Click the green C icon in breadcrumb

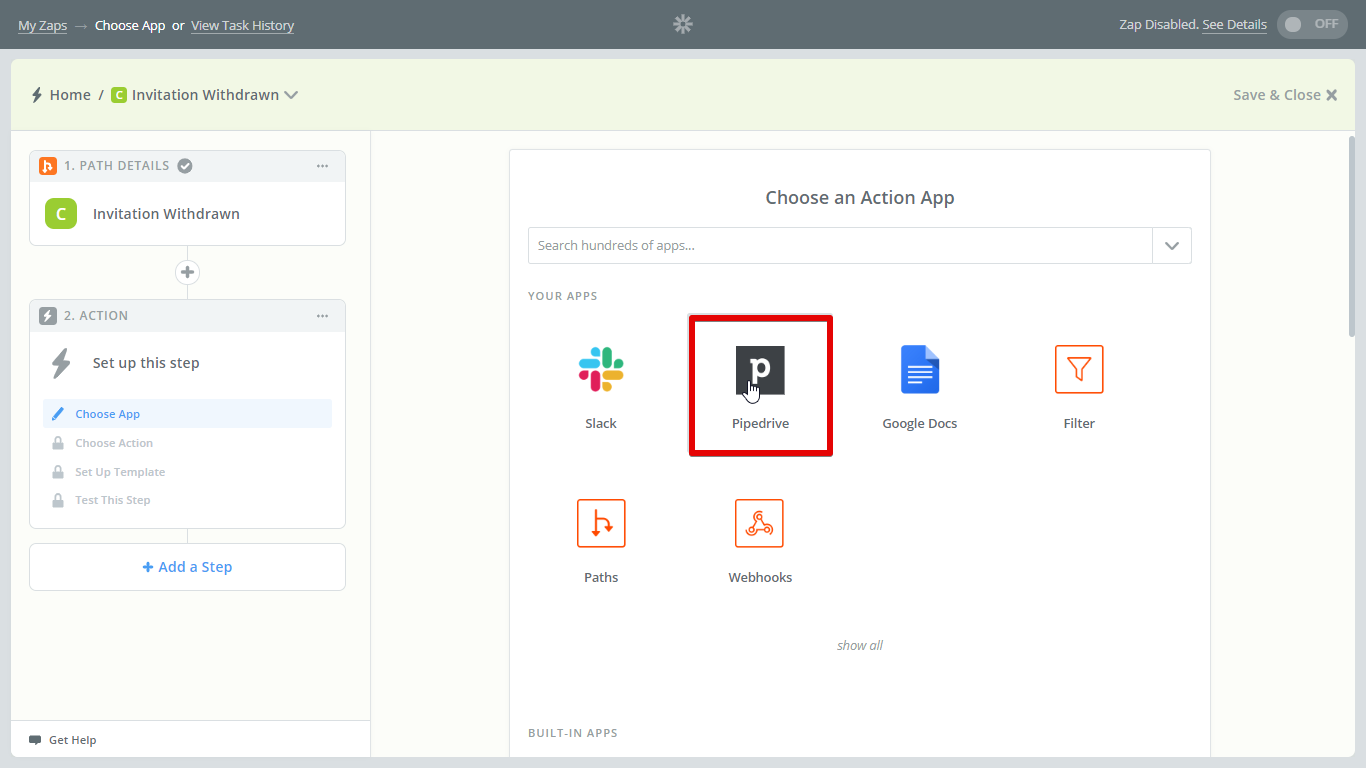119,95
